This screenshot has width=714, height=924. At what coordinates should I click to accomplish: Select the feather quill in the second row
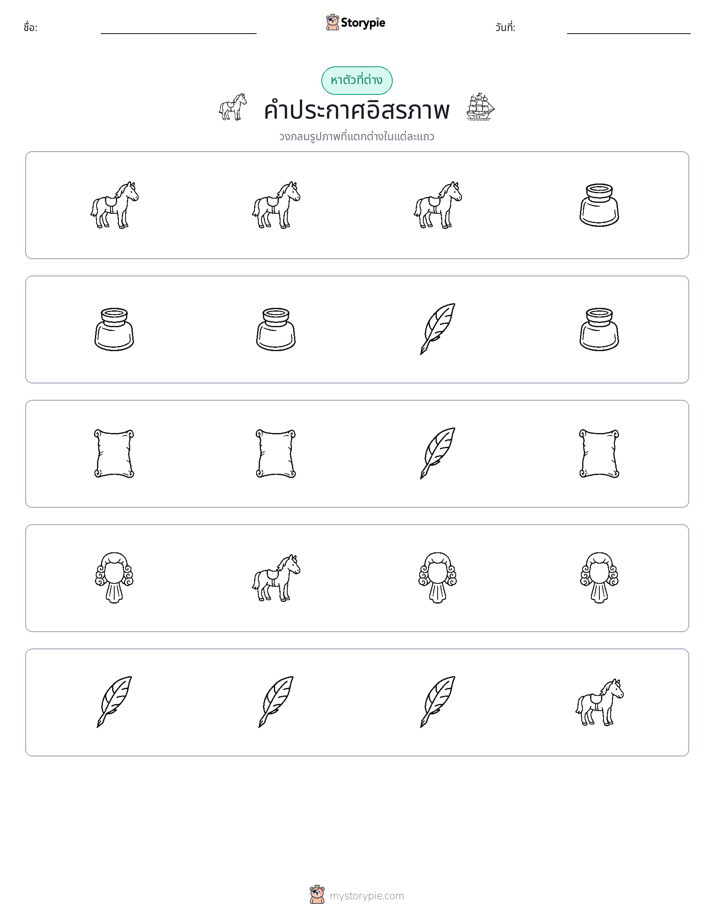(x=438, y=329)
